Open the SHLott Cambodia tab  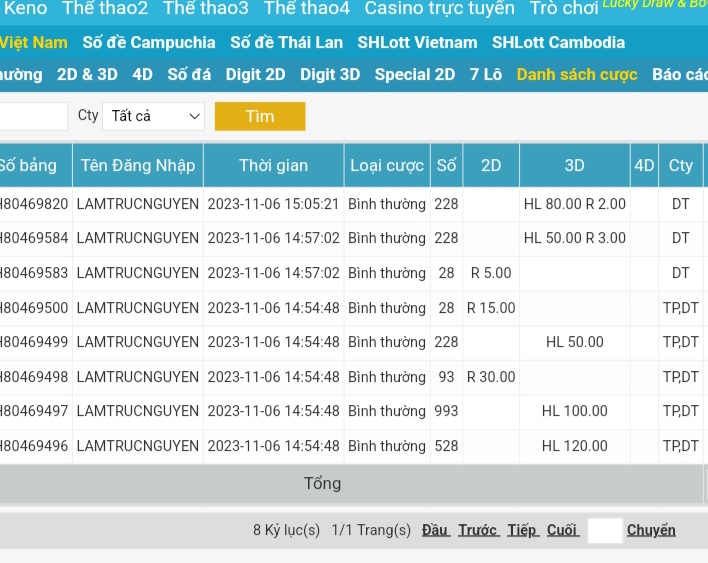pos(558,42)
